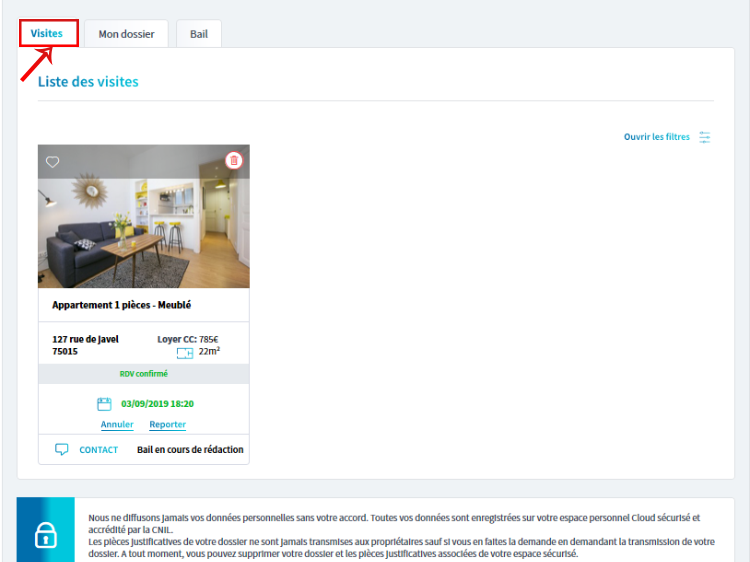Open the Bail tab
Viewport: 750px width, 562px height.
coord(199,34)
